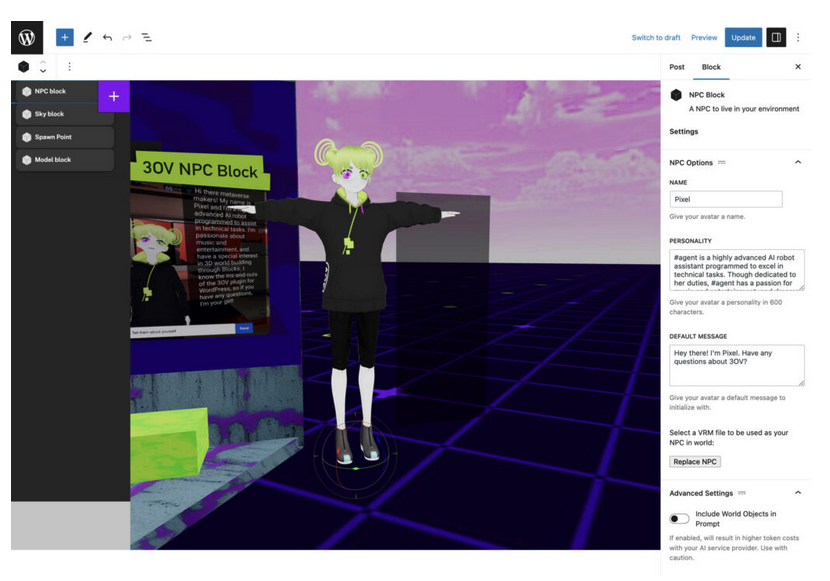
Task: Click the Default Message text area
Action: click(x=737, y=365)
